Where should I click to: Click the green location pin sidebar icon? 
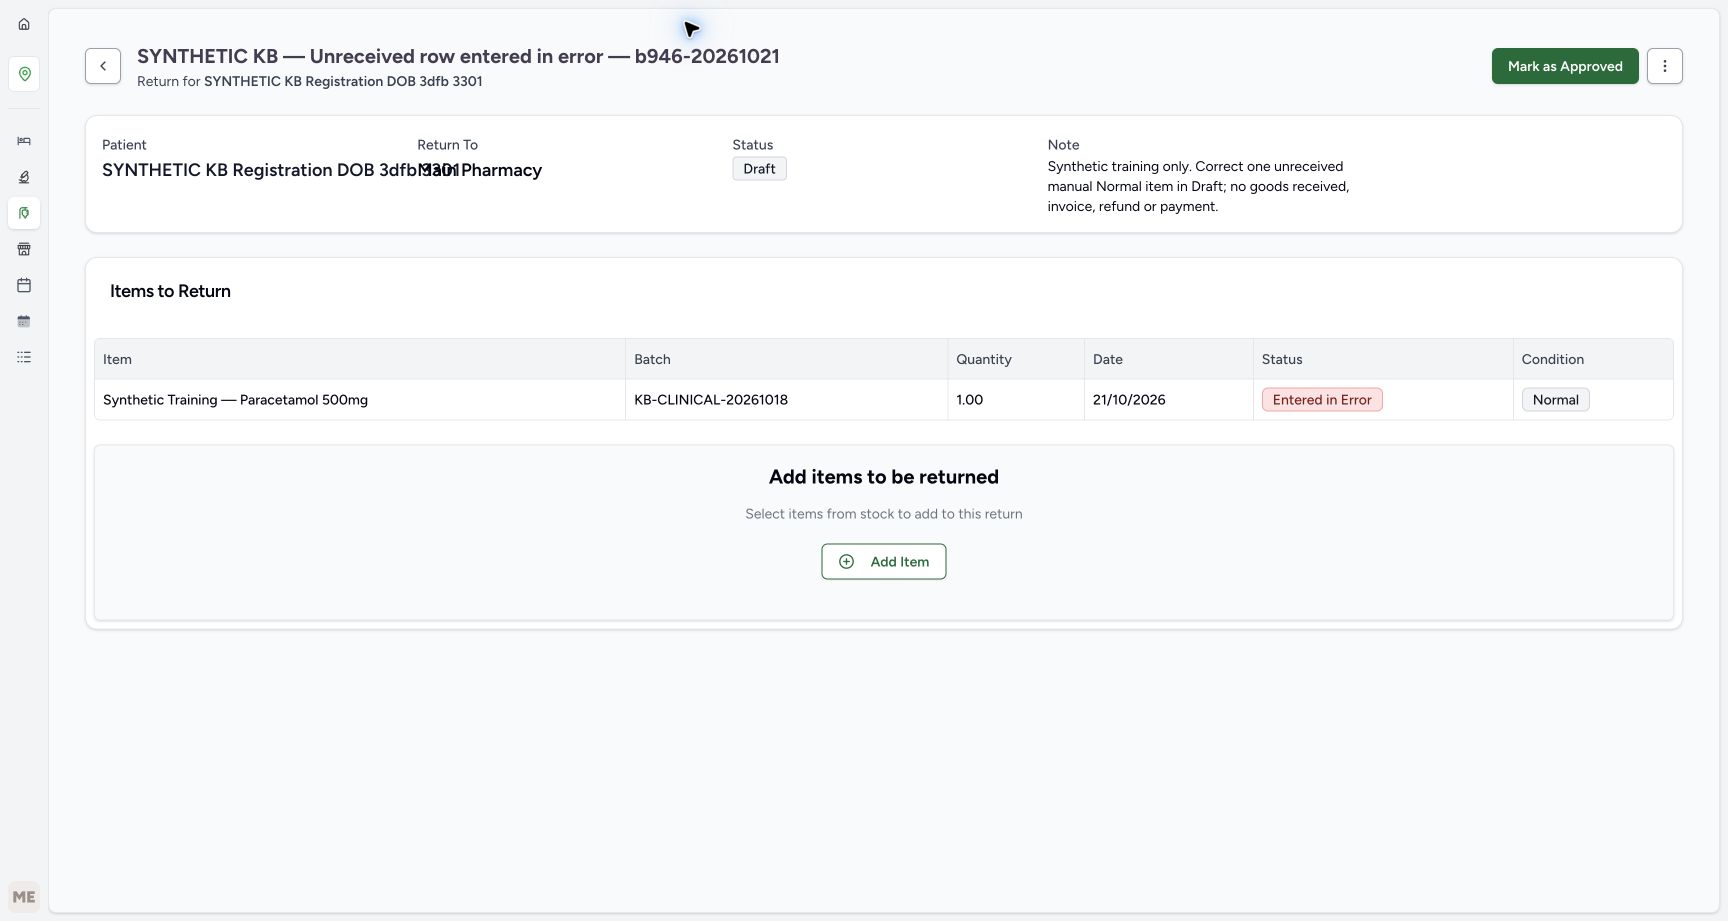[24, 74]
